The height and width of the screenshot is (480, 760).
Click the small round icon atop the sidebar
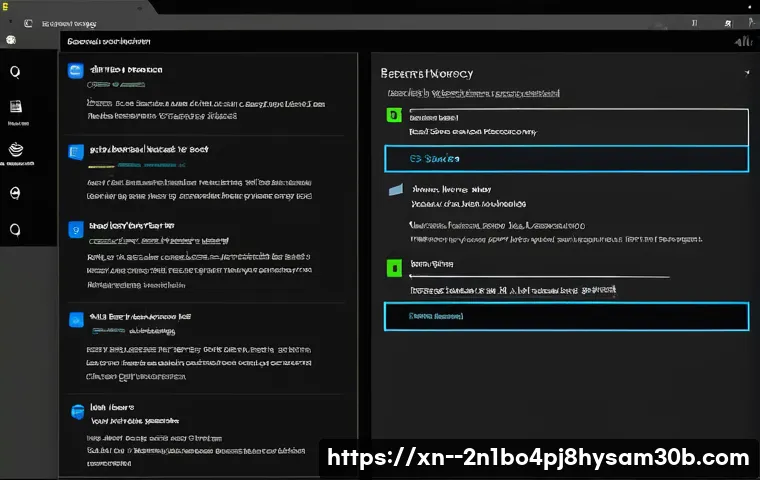tap(11, 40)
